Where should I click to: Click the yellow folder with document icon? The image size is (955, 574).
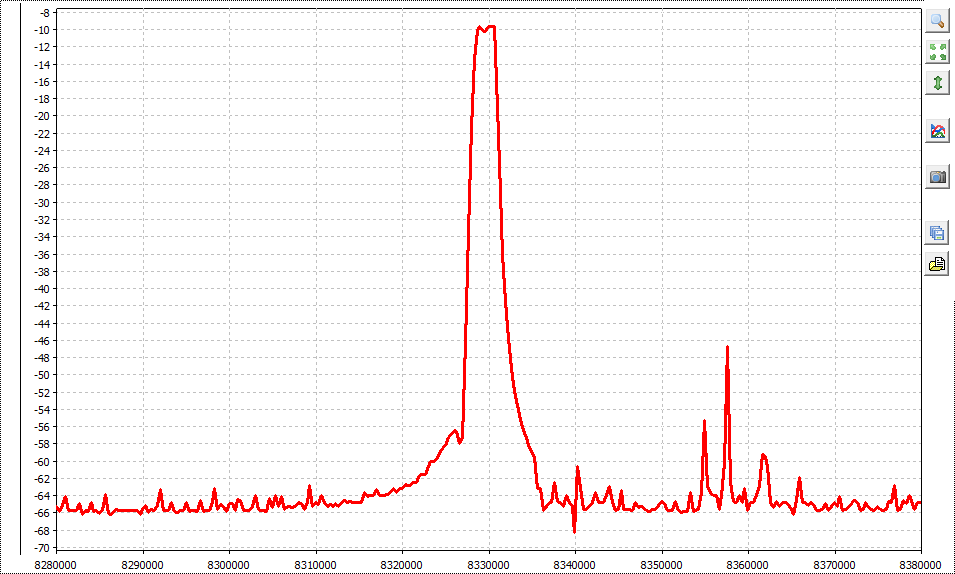937,264
